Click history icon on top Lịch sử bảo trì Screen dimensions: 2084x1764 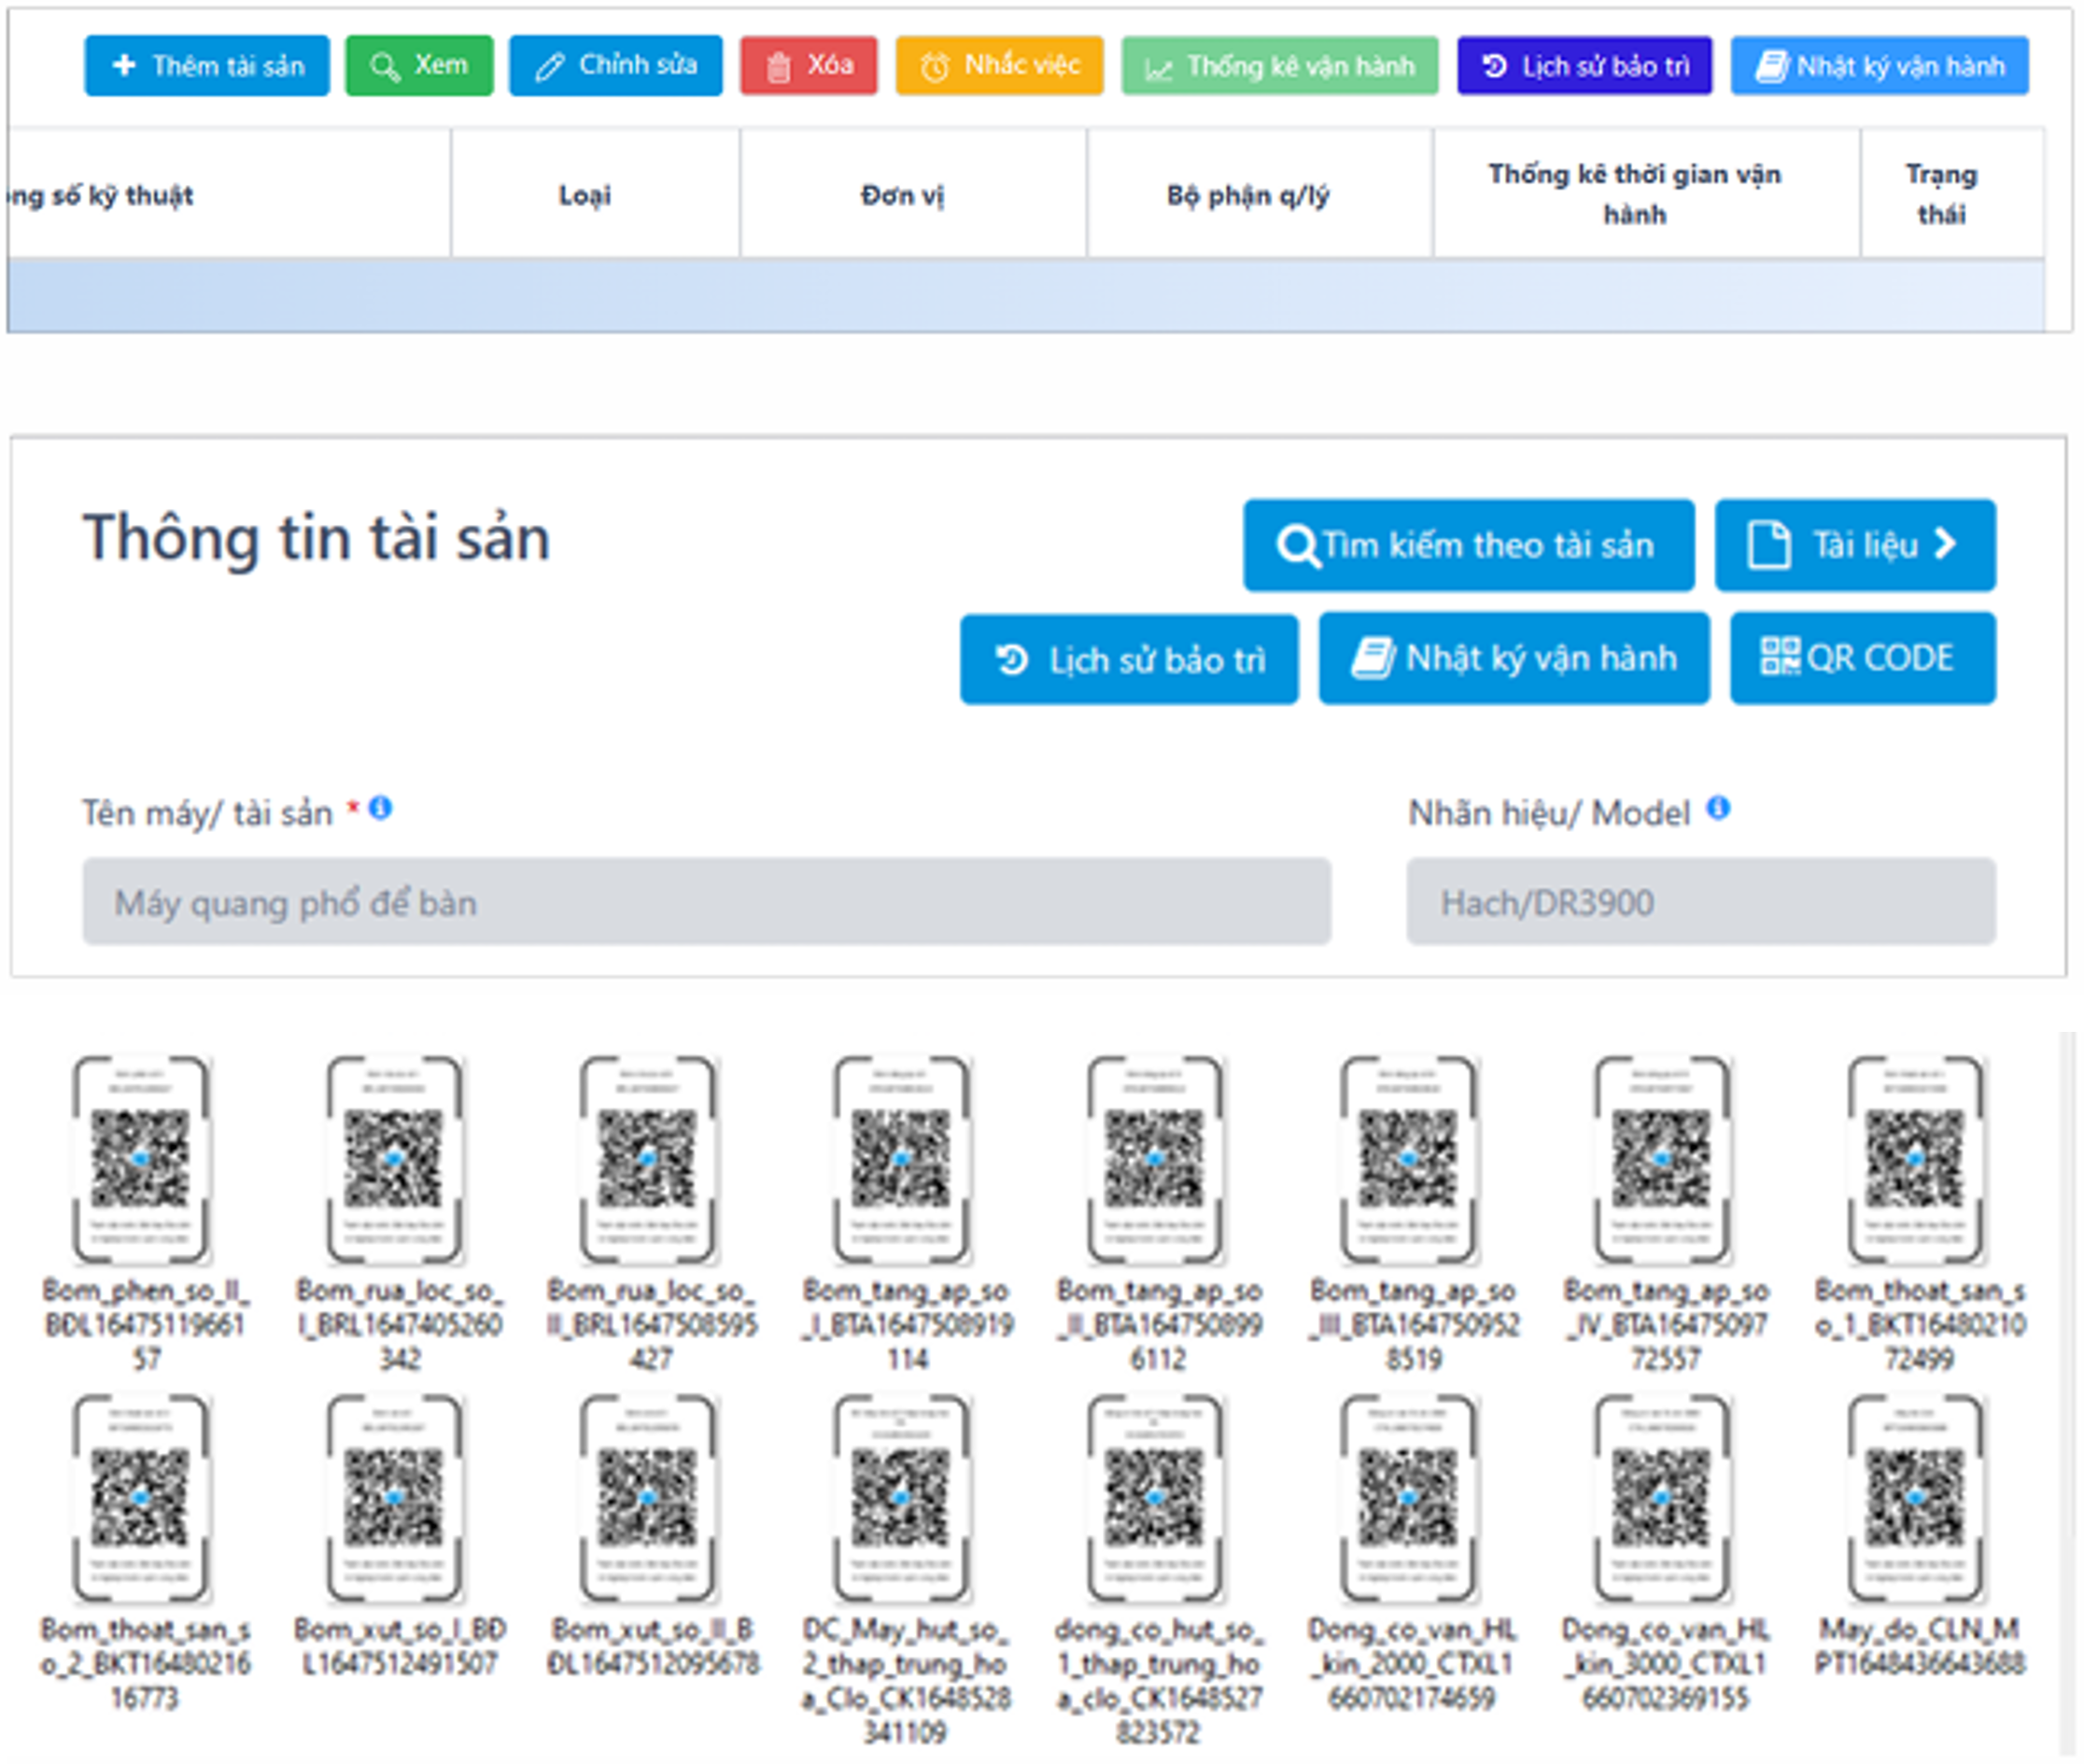(x=1495, y=67)
